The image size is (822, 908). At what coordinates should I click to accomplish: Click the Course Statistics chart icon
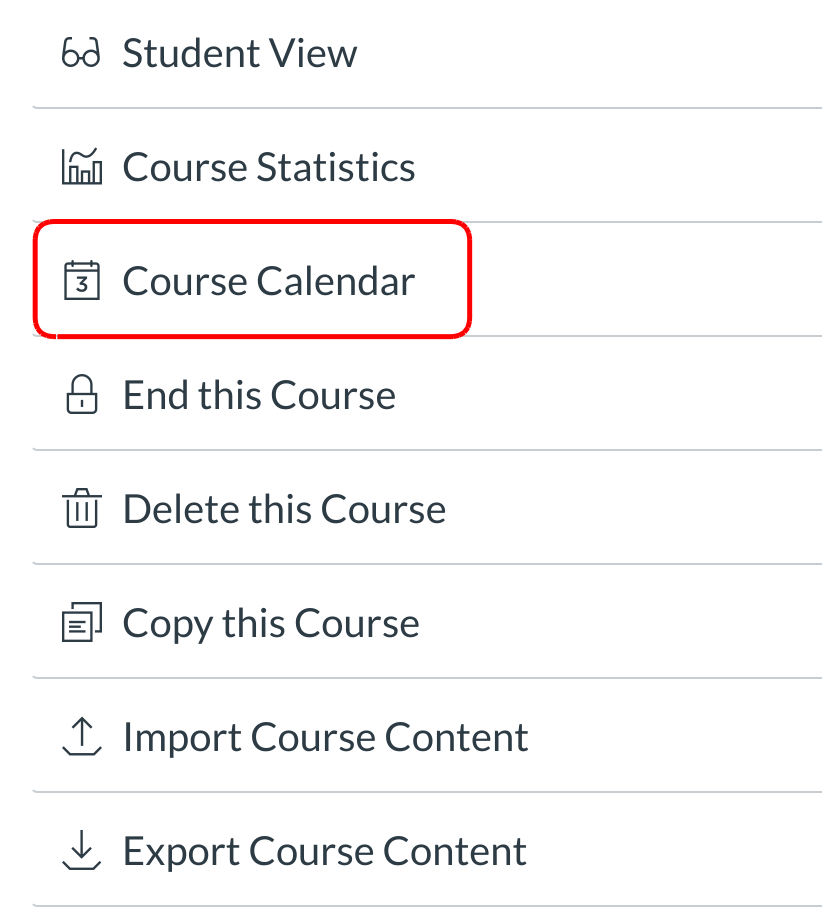click(x=81, y=167)
